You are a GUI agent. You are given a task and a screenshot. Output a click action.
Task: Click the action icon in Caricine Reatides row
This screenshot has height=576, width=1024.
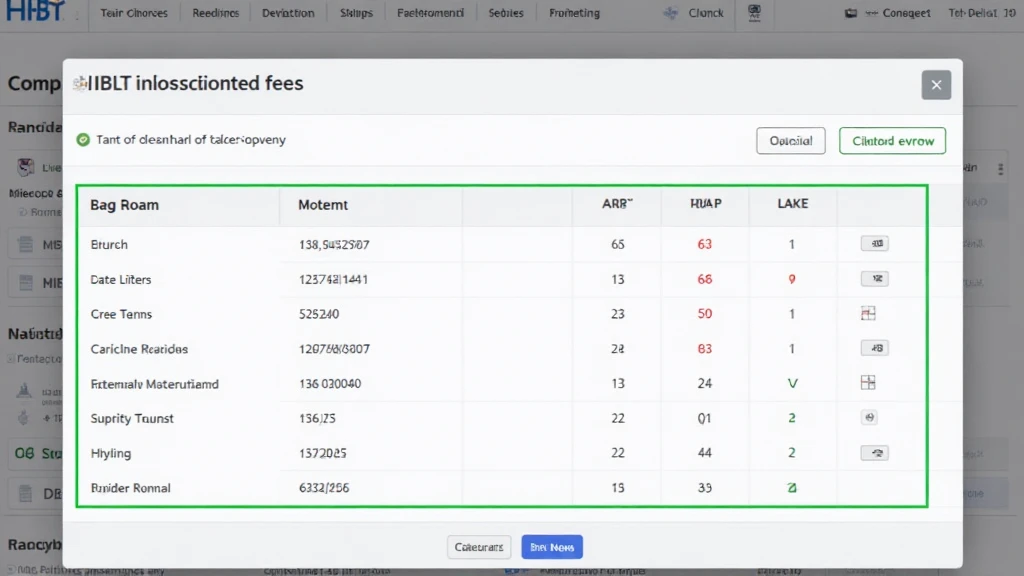click(x=874, y=349)
